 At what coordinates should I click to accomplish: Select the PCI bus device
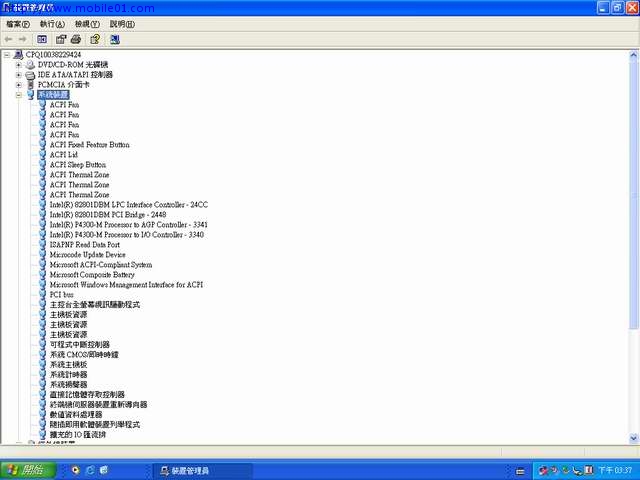tap(62, 295)
